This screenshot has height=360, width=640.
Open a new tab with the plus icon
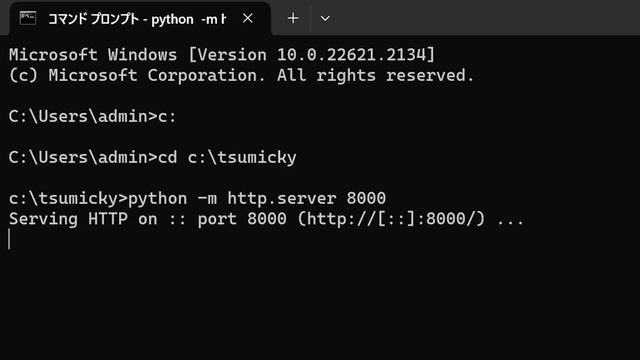[x=293, y=18]
